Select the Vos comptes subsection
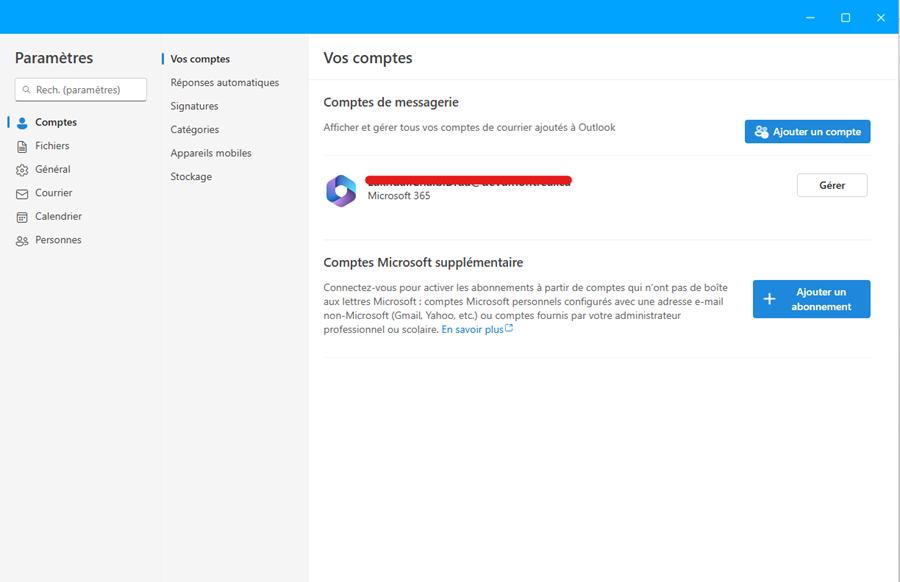Screen dimensions: 900x582 click(x=200, y=59)
